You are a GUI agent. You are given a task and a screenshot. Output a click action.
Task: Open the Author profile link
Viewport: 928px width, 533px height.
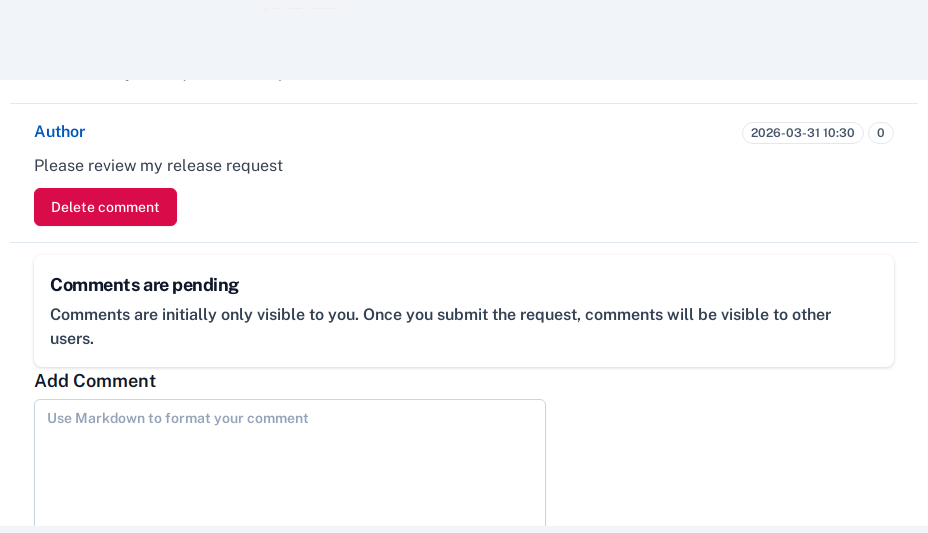[59, 132]
